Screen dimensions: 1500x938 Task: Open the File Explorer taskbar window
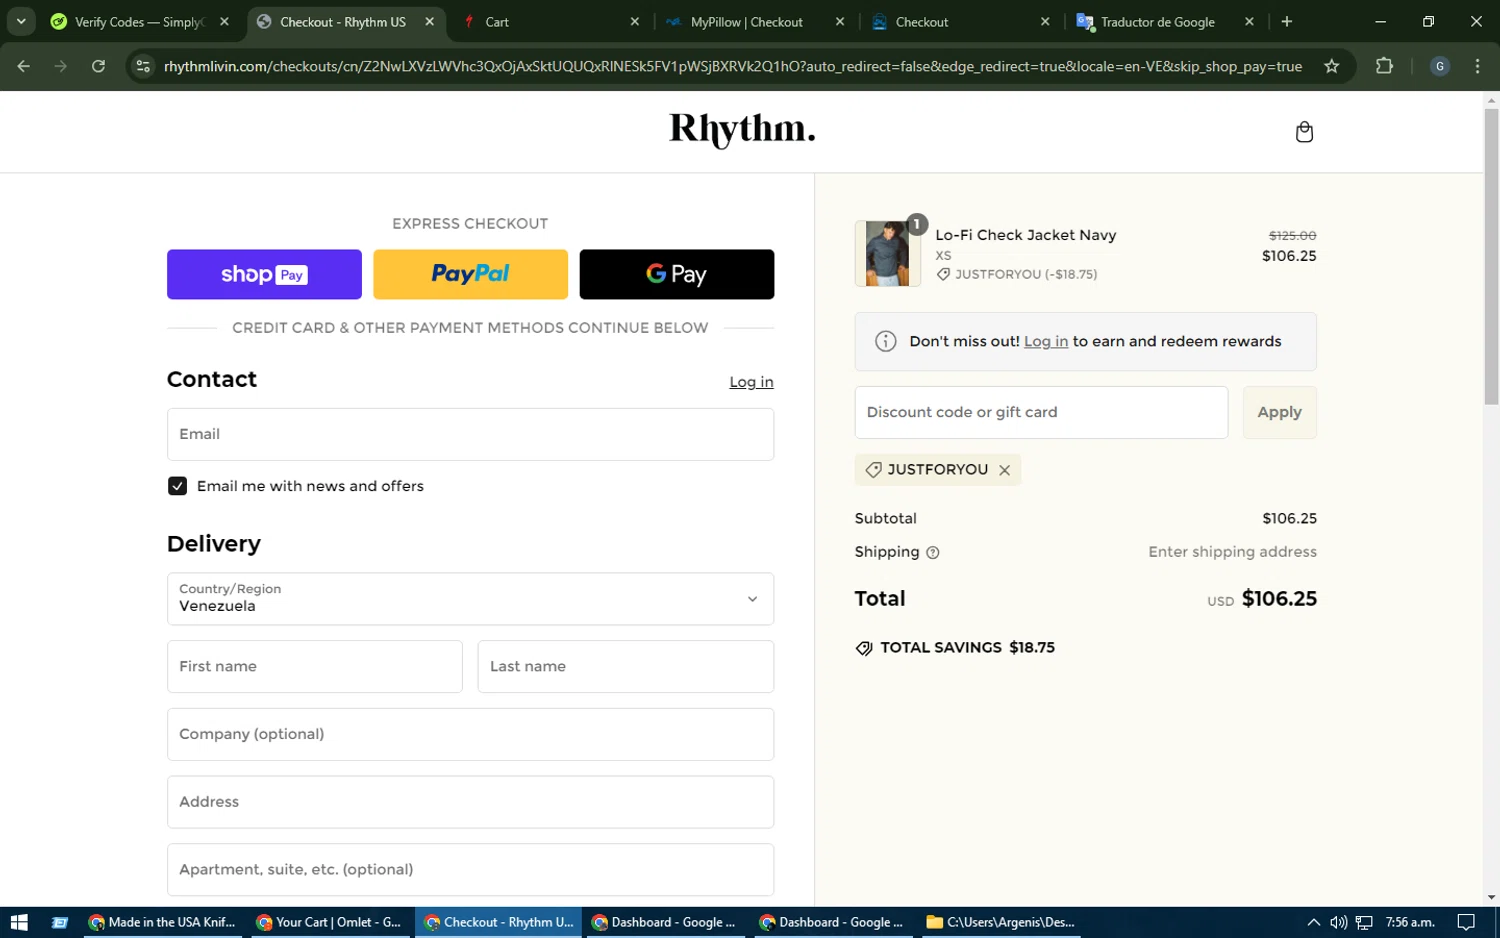[x=1000, y=922]
